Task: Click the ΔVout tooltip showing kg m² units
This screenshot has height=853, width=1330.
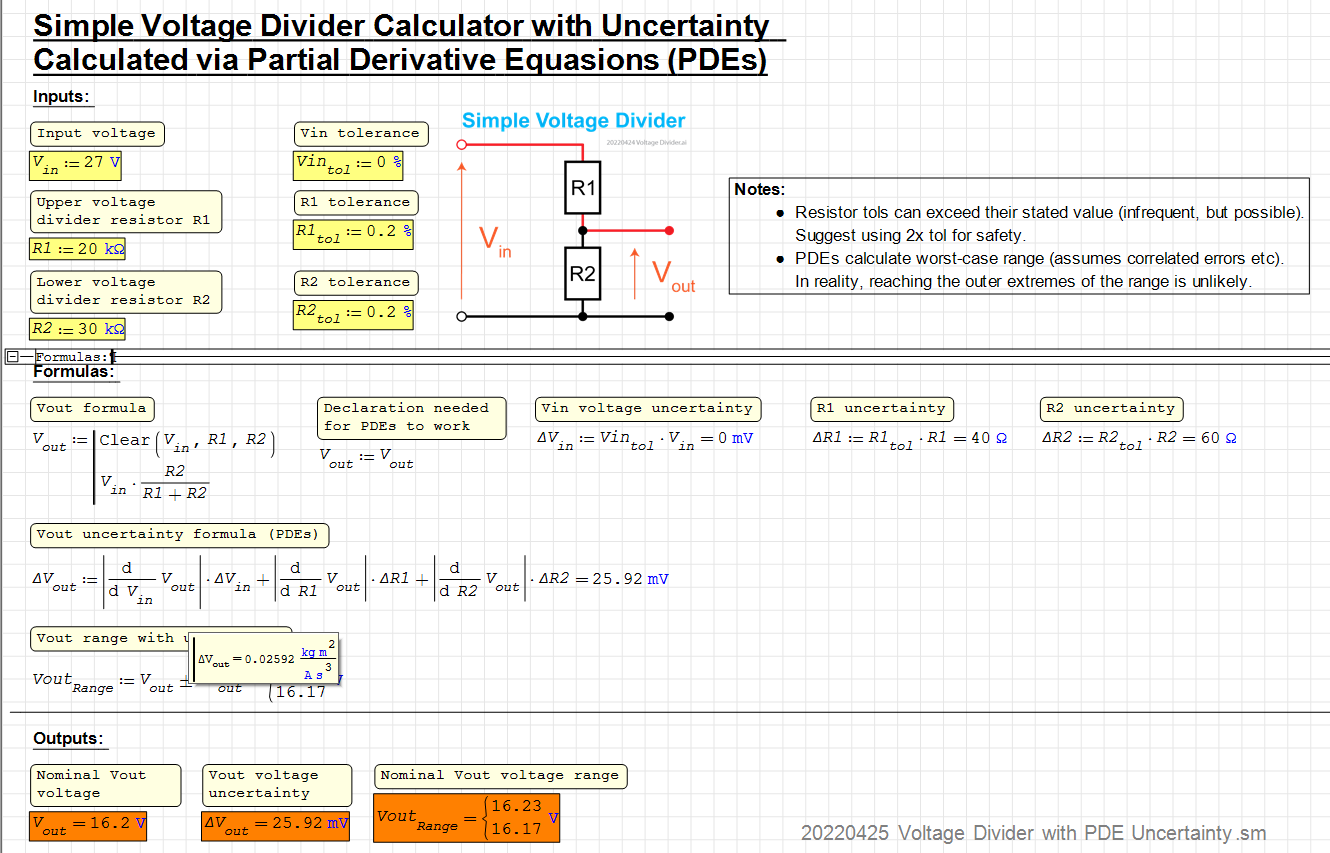Action: pos(265,658)
